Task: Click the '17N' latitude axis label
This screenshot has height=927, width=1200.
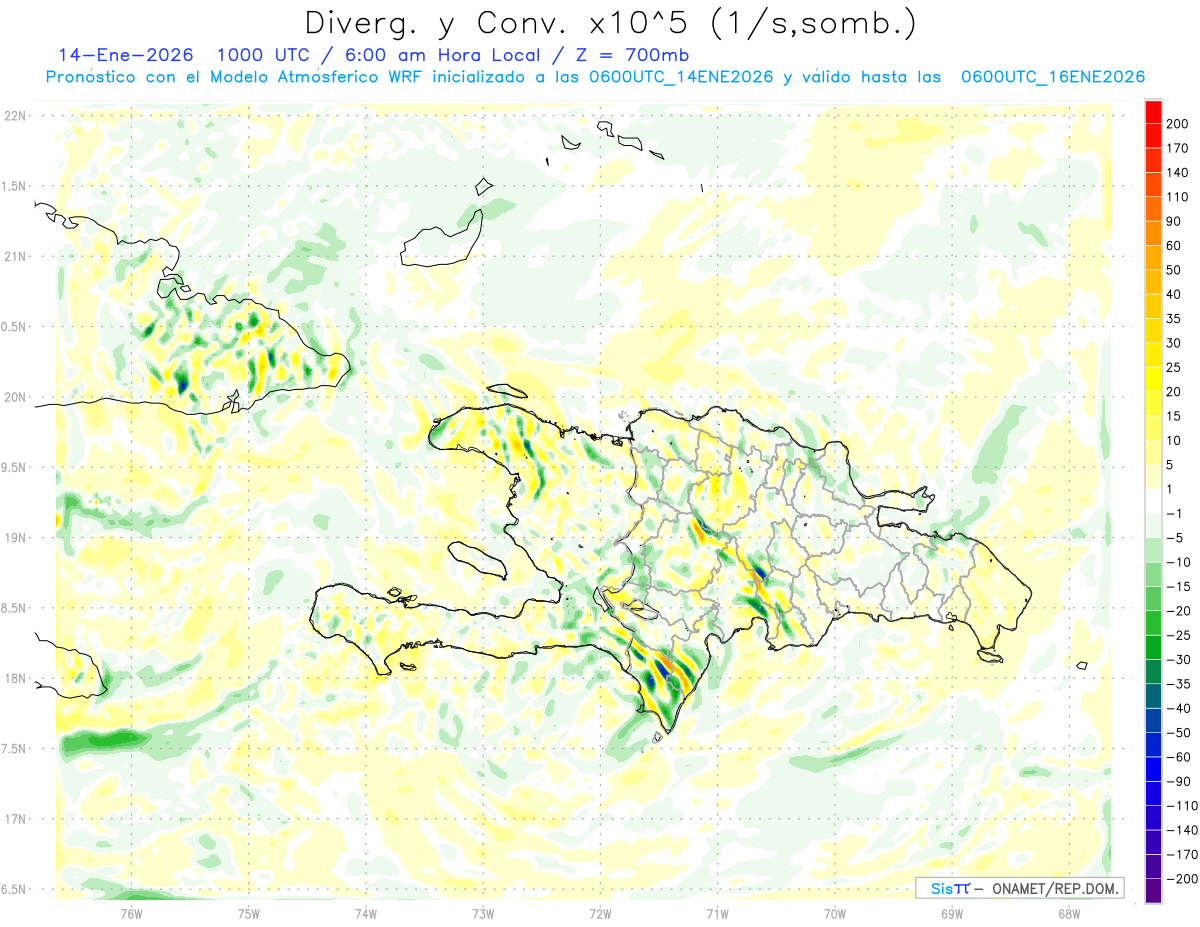Action: tap(14, 819)
